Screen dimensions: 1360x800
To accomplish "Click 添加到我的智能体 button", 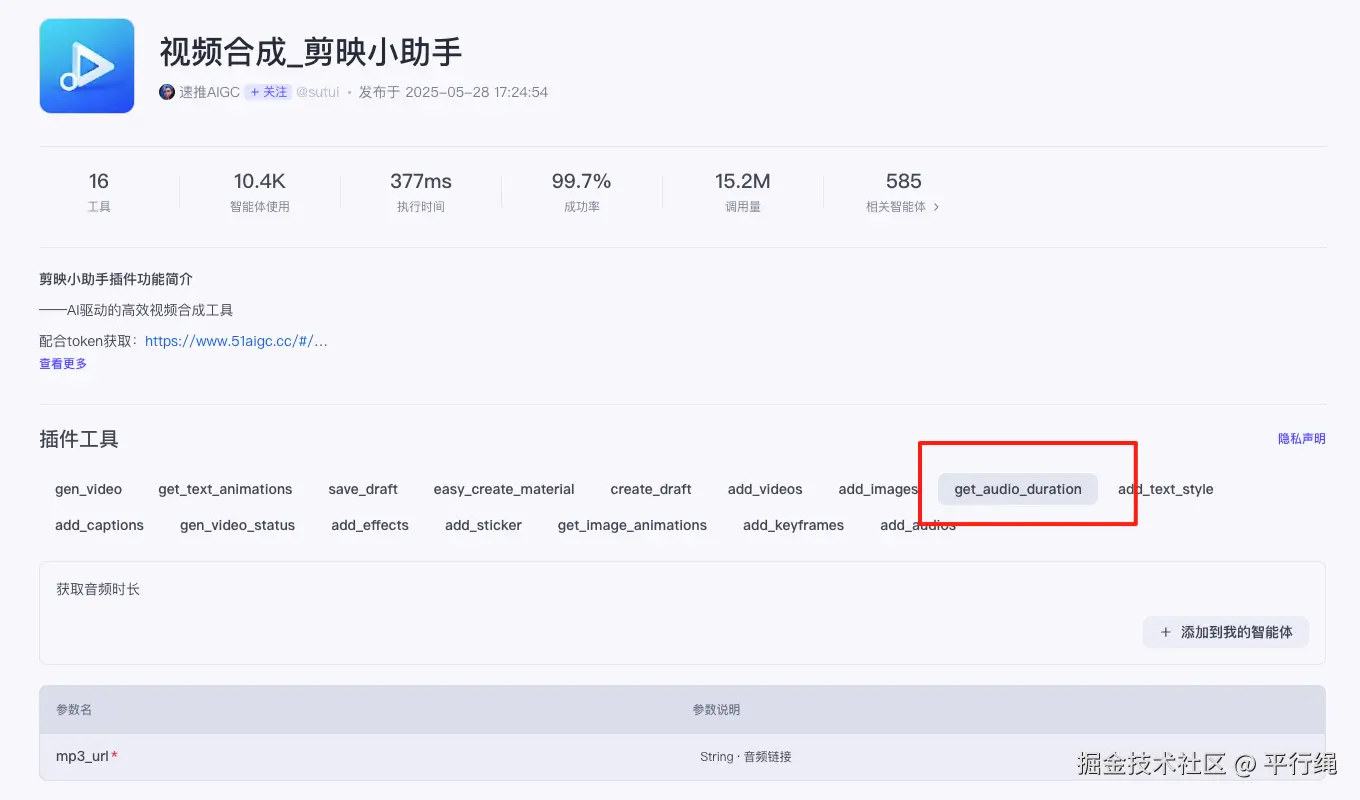I will click(1226, 632).
